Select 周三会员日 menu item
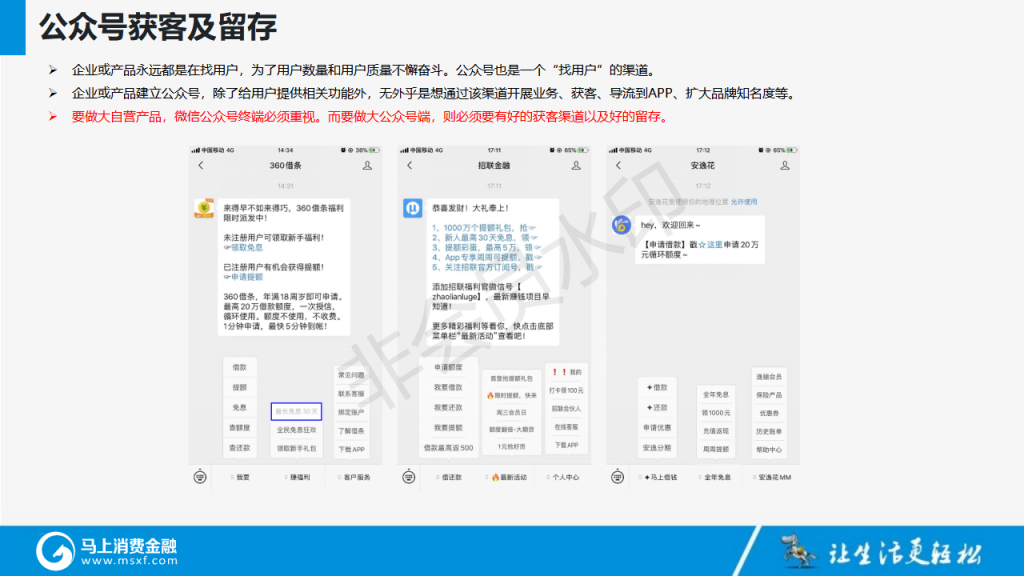This screenshot has width=1024, height=576. [x=511, y=413]
